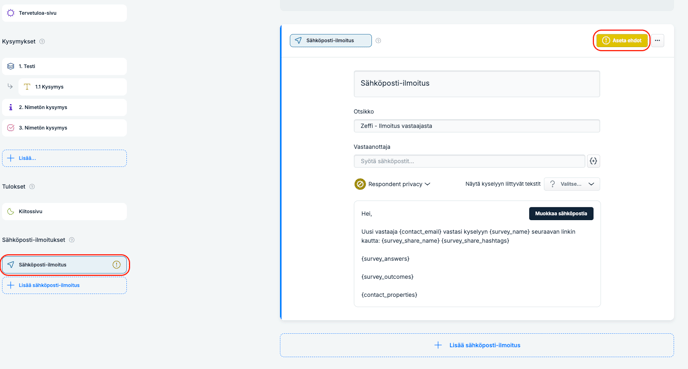The image size is (688, 369).
Task: Open the three-dot menu next to Aseta ehdot
Action: click(657, 40)
